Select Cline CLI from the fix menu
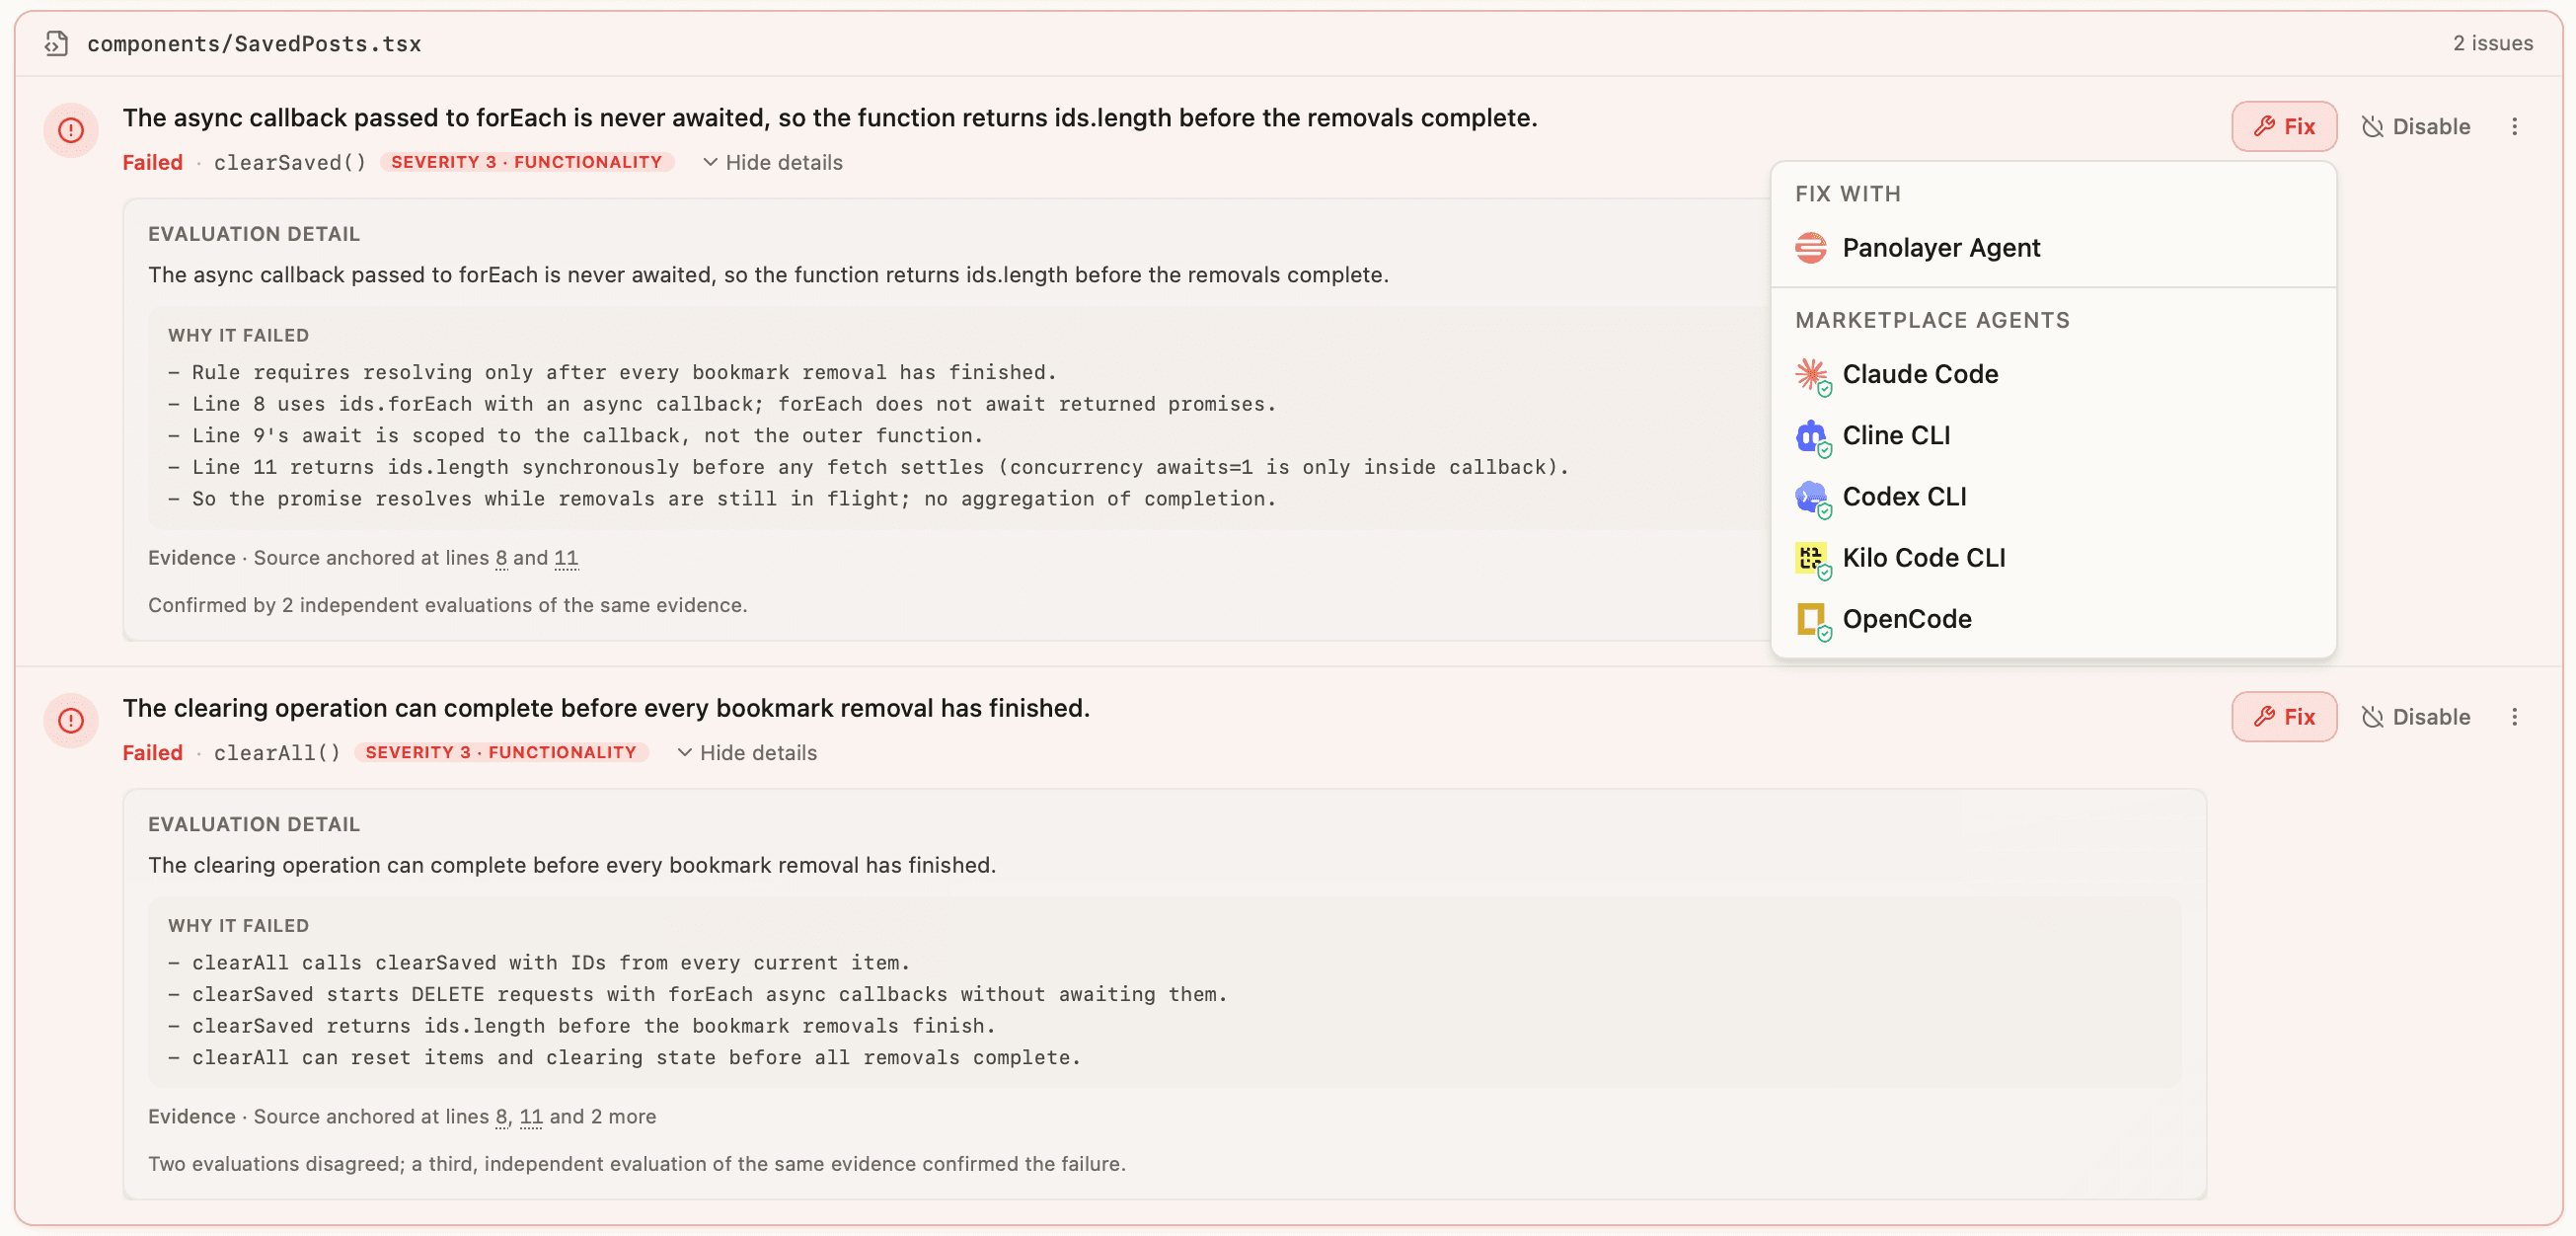The image size is (2576, 1236). click(x=2052, y=435)
